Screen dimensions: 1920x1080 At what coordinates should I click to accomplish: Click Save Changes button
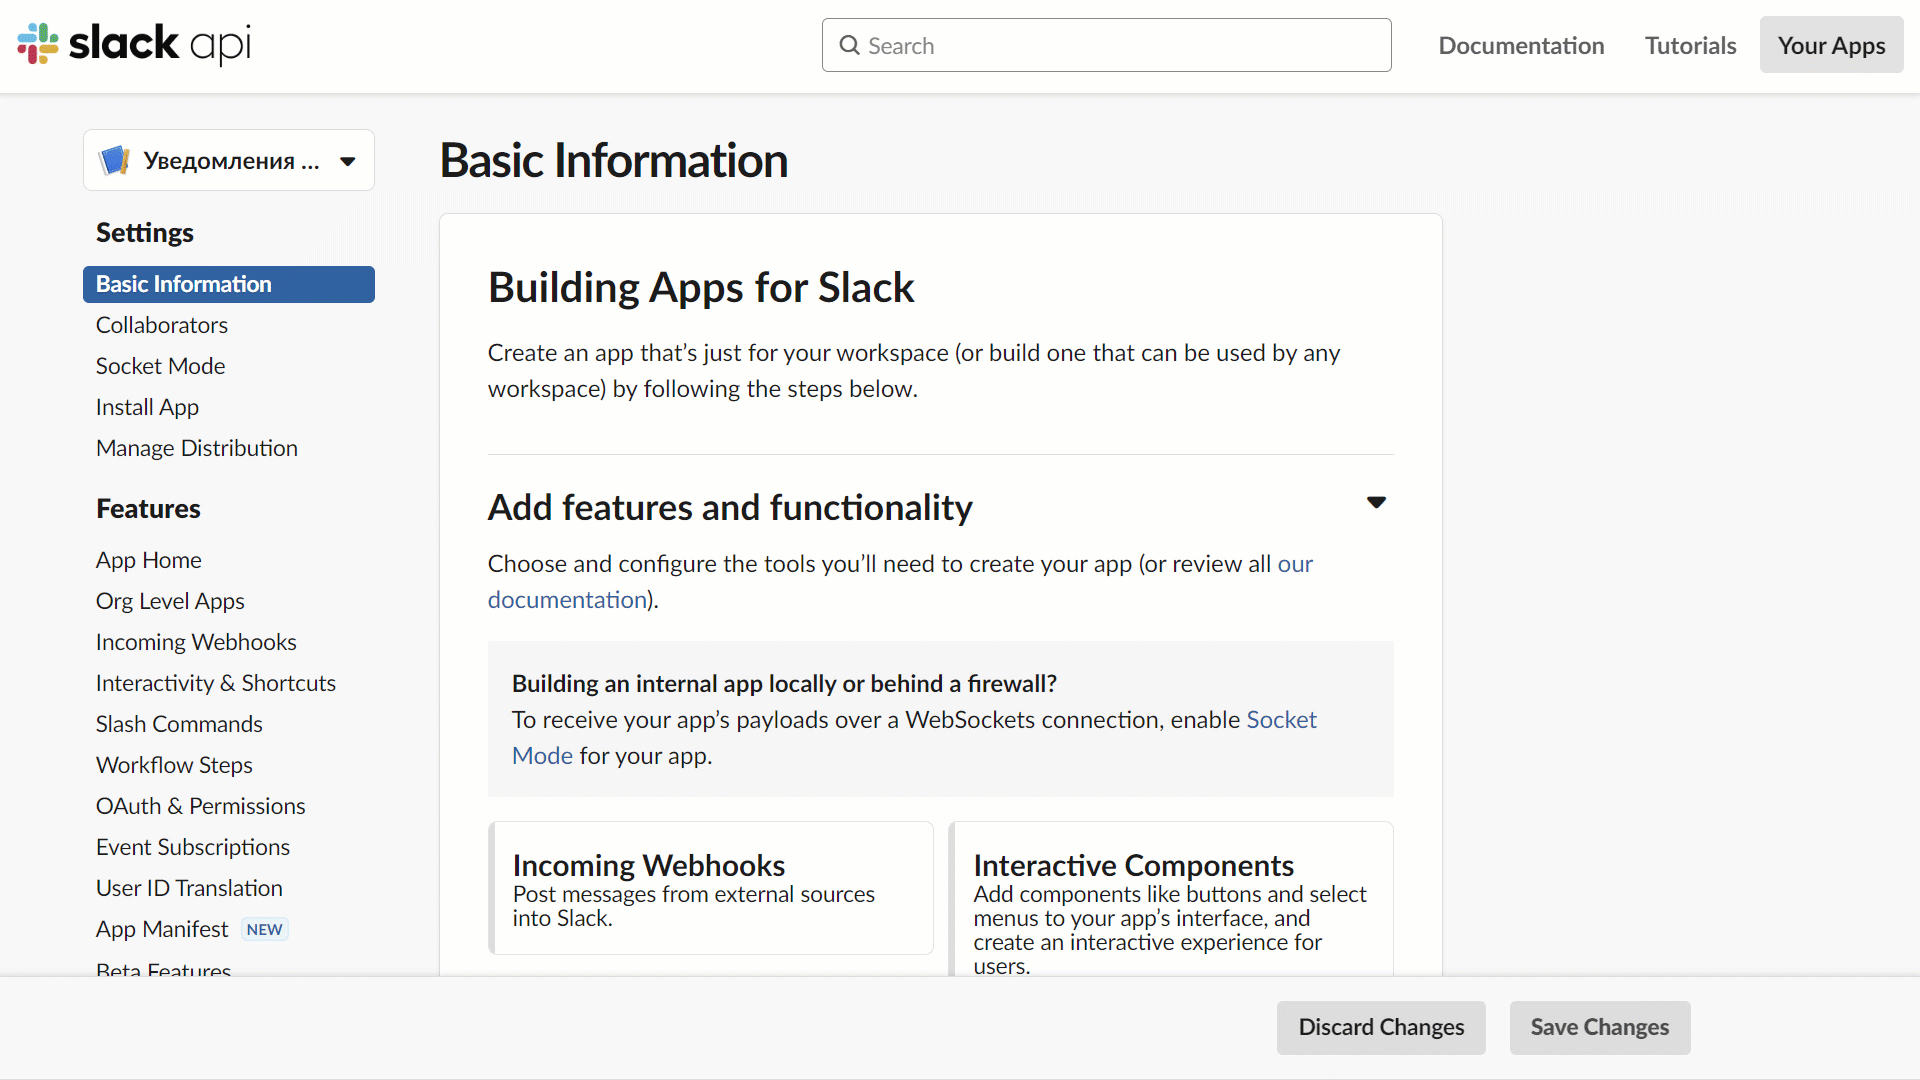[x=1600, y=1027]
